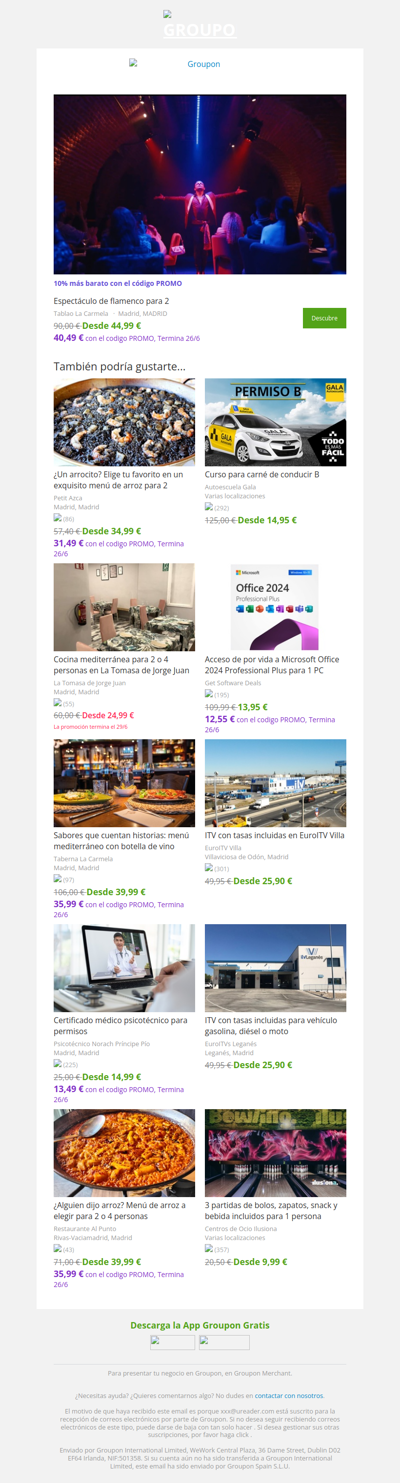
Task: Open the Permiso B driving course image
Action: [275, 422]
